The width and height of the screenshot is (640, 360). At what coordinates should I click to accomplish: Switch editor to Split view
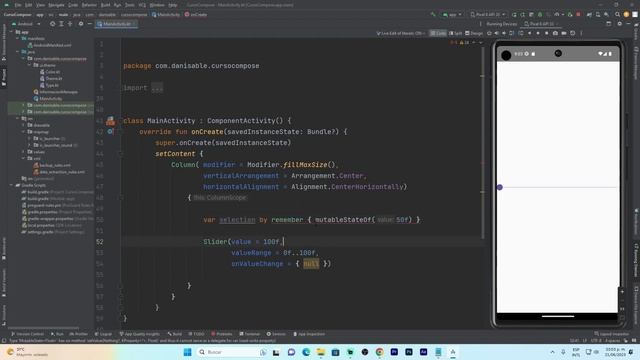tap(455, 33)
